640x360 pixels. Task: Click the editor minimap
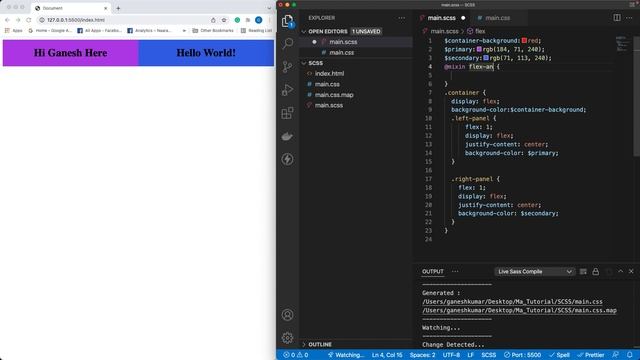pyautogui.click(x=623, y=44)
